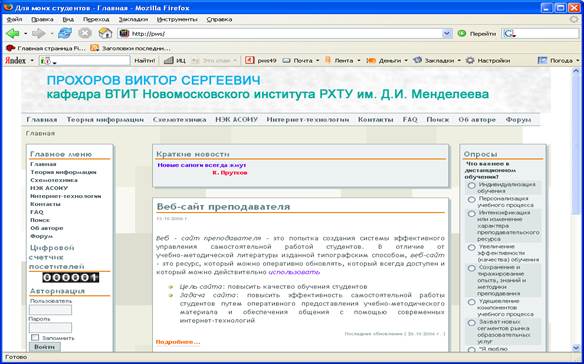Click the green Перейти go icon
The width and height of the screenshot is (584, 364).
(461, 34)
